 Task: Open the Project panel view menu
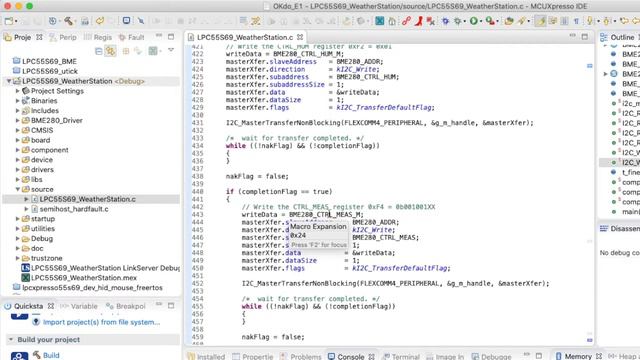(x=171, y=50)
